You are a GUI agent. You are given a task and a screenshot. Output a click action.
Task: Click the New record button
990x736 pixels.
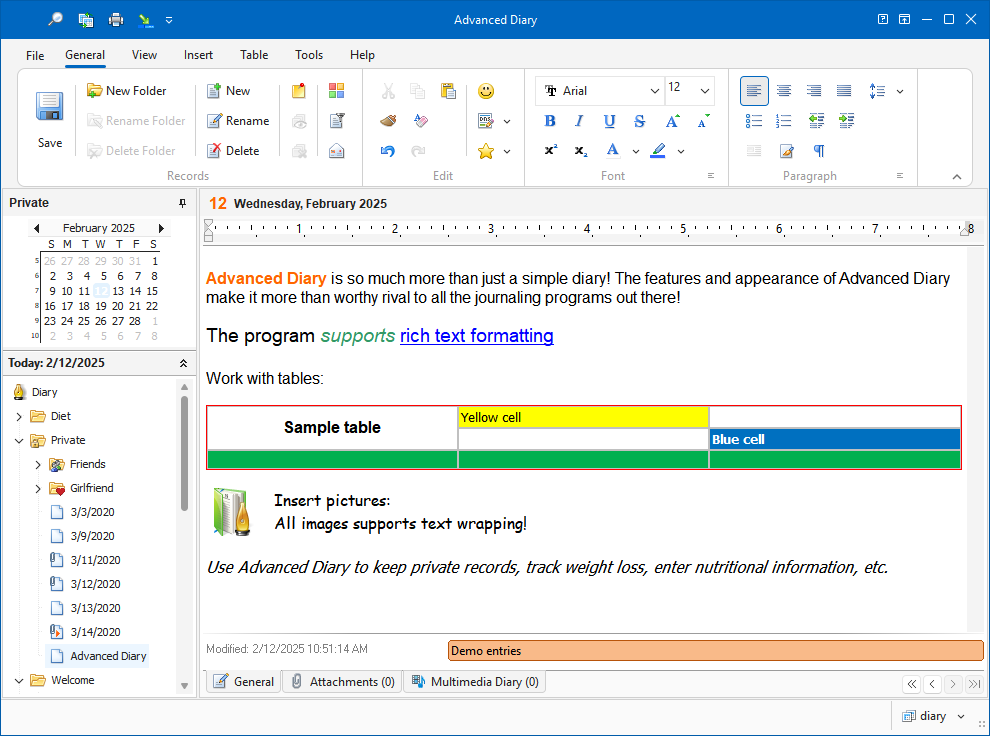[229, 91]
